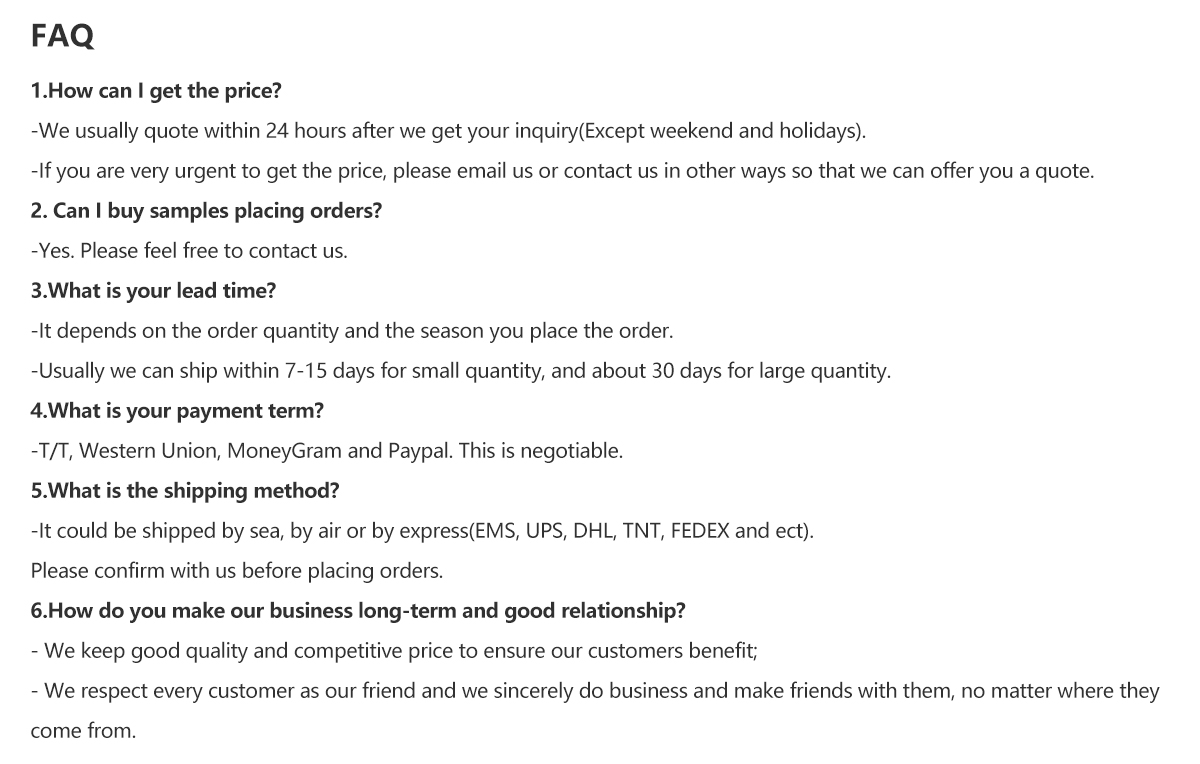Viewport: 1200px width, 764px height.
Task: Click the '7-15 days for small quantity' line
Action: [x=461, y=371]
